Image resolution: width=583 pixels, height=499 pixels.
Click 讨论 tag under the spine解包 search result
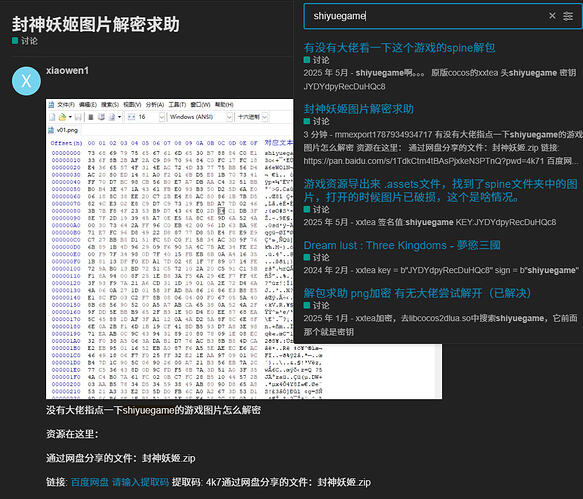pyautogui.click(x=316, y=60)
